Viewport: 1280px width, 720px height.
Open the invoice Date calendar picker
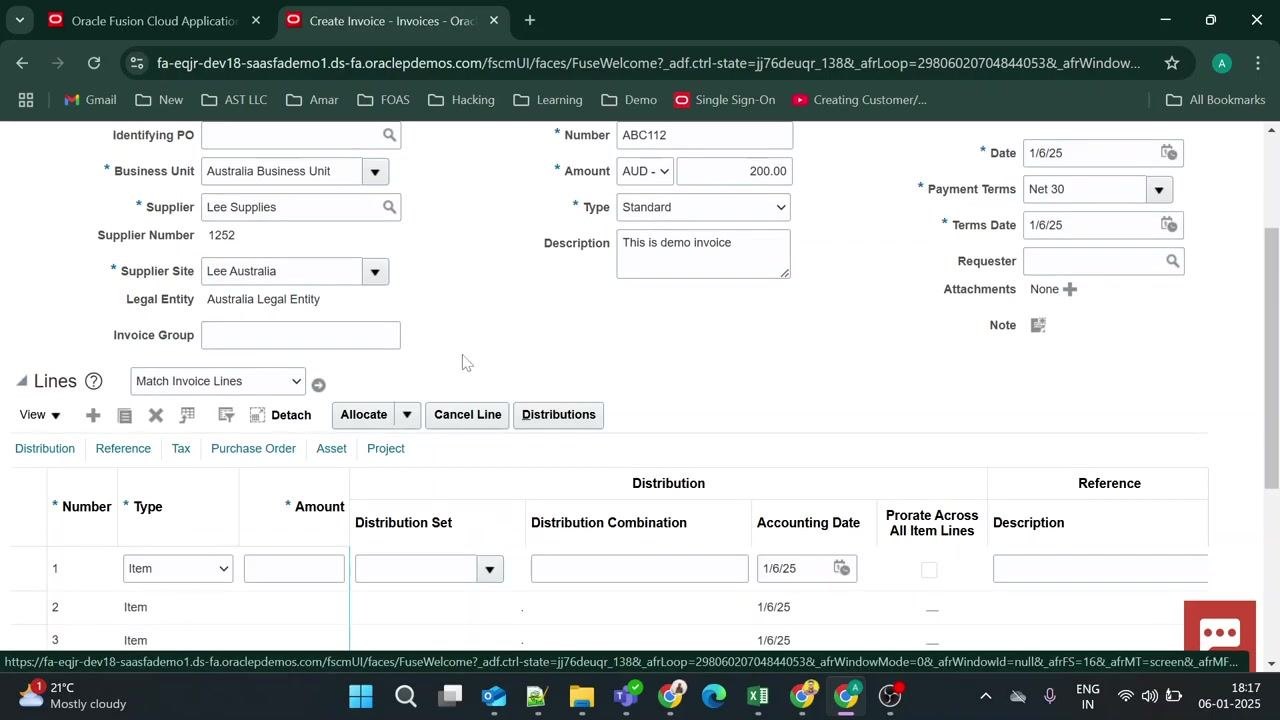tap(1169, 153)
